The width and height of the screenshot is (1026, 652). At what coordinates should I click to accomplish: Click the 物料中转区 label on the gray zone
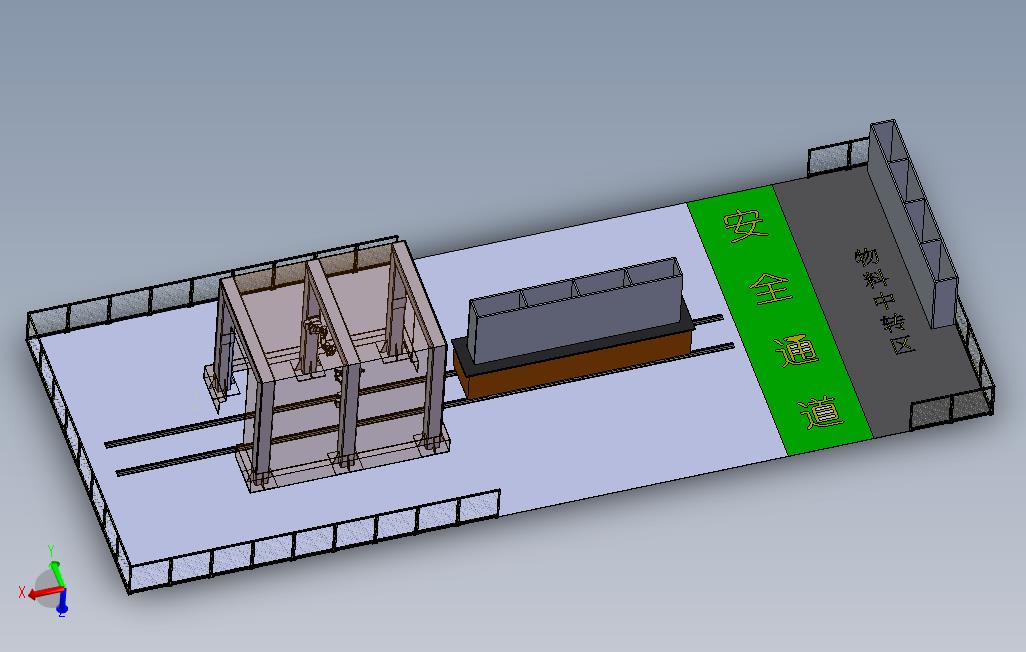pos(884,300)
